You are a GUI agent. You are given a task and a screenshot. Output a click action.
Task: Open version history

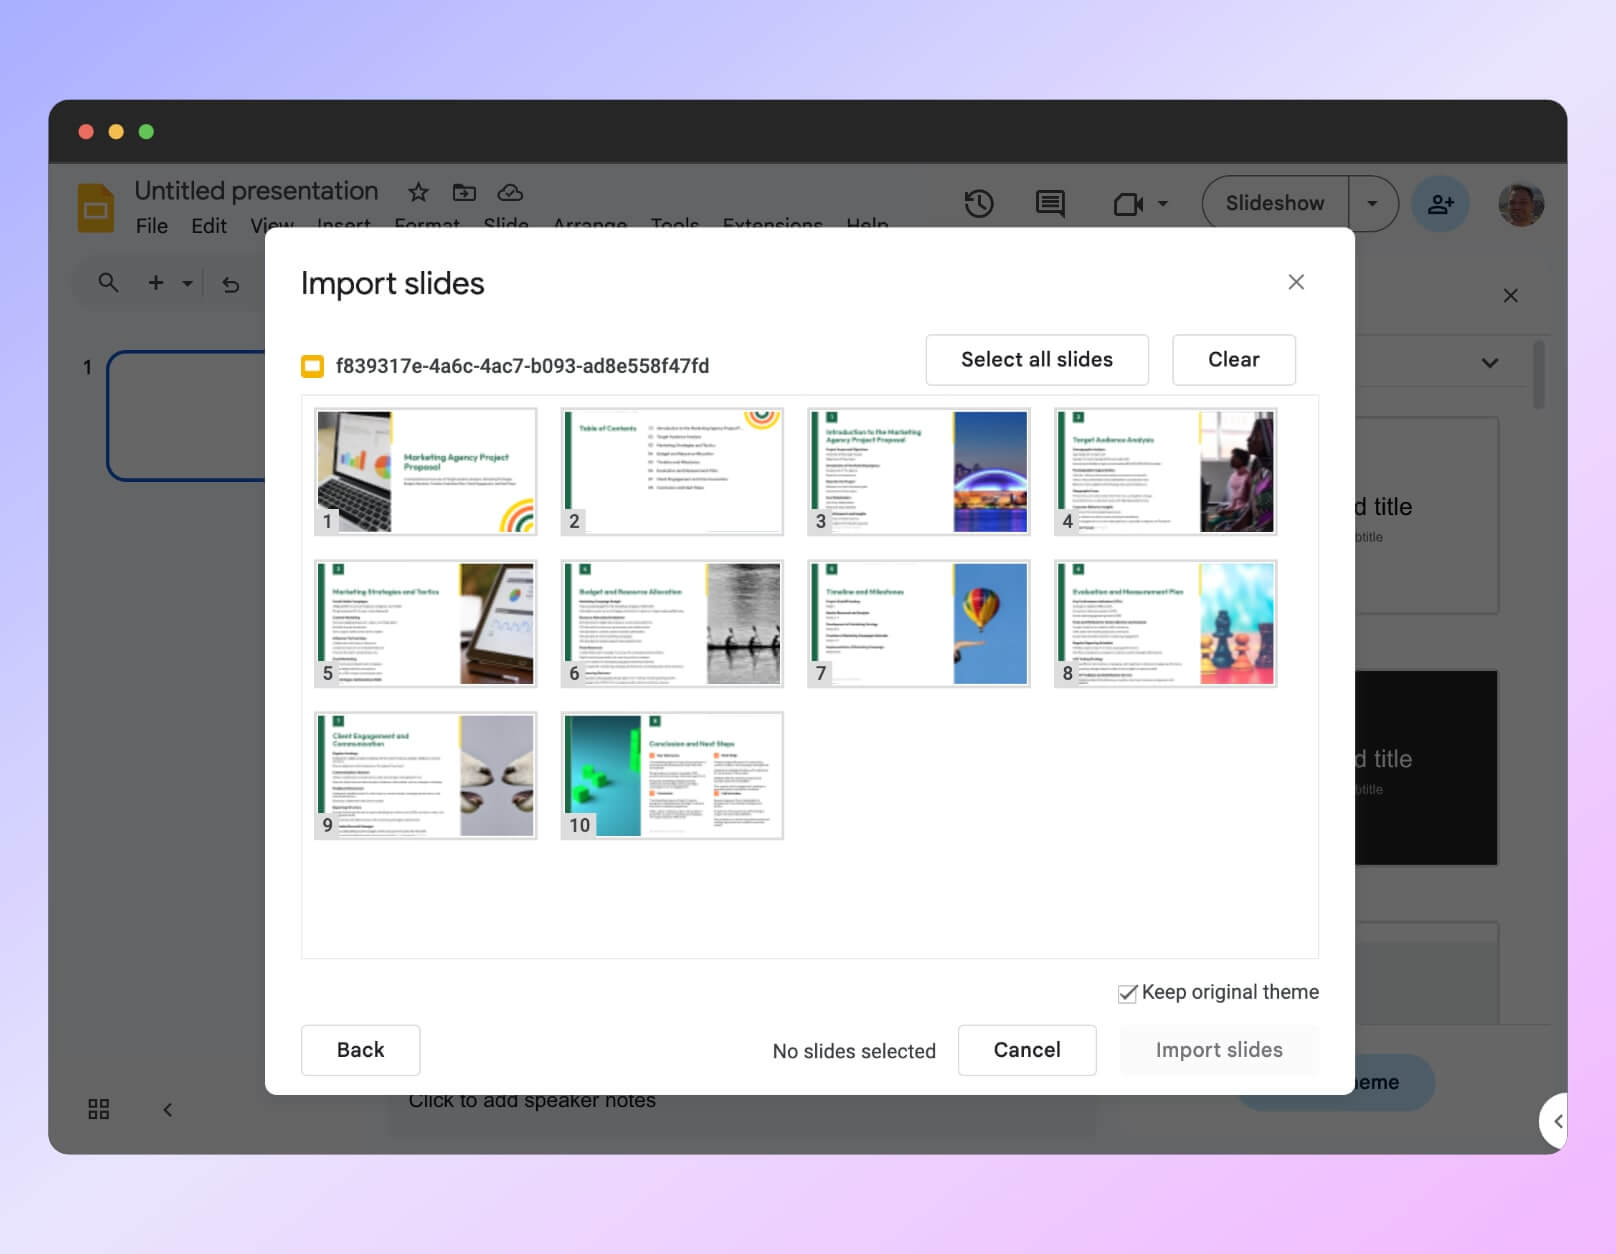[979, 203]
